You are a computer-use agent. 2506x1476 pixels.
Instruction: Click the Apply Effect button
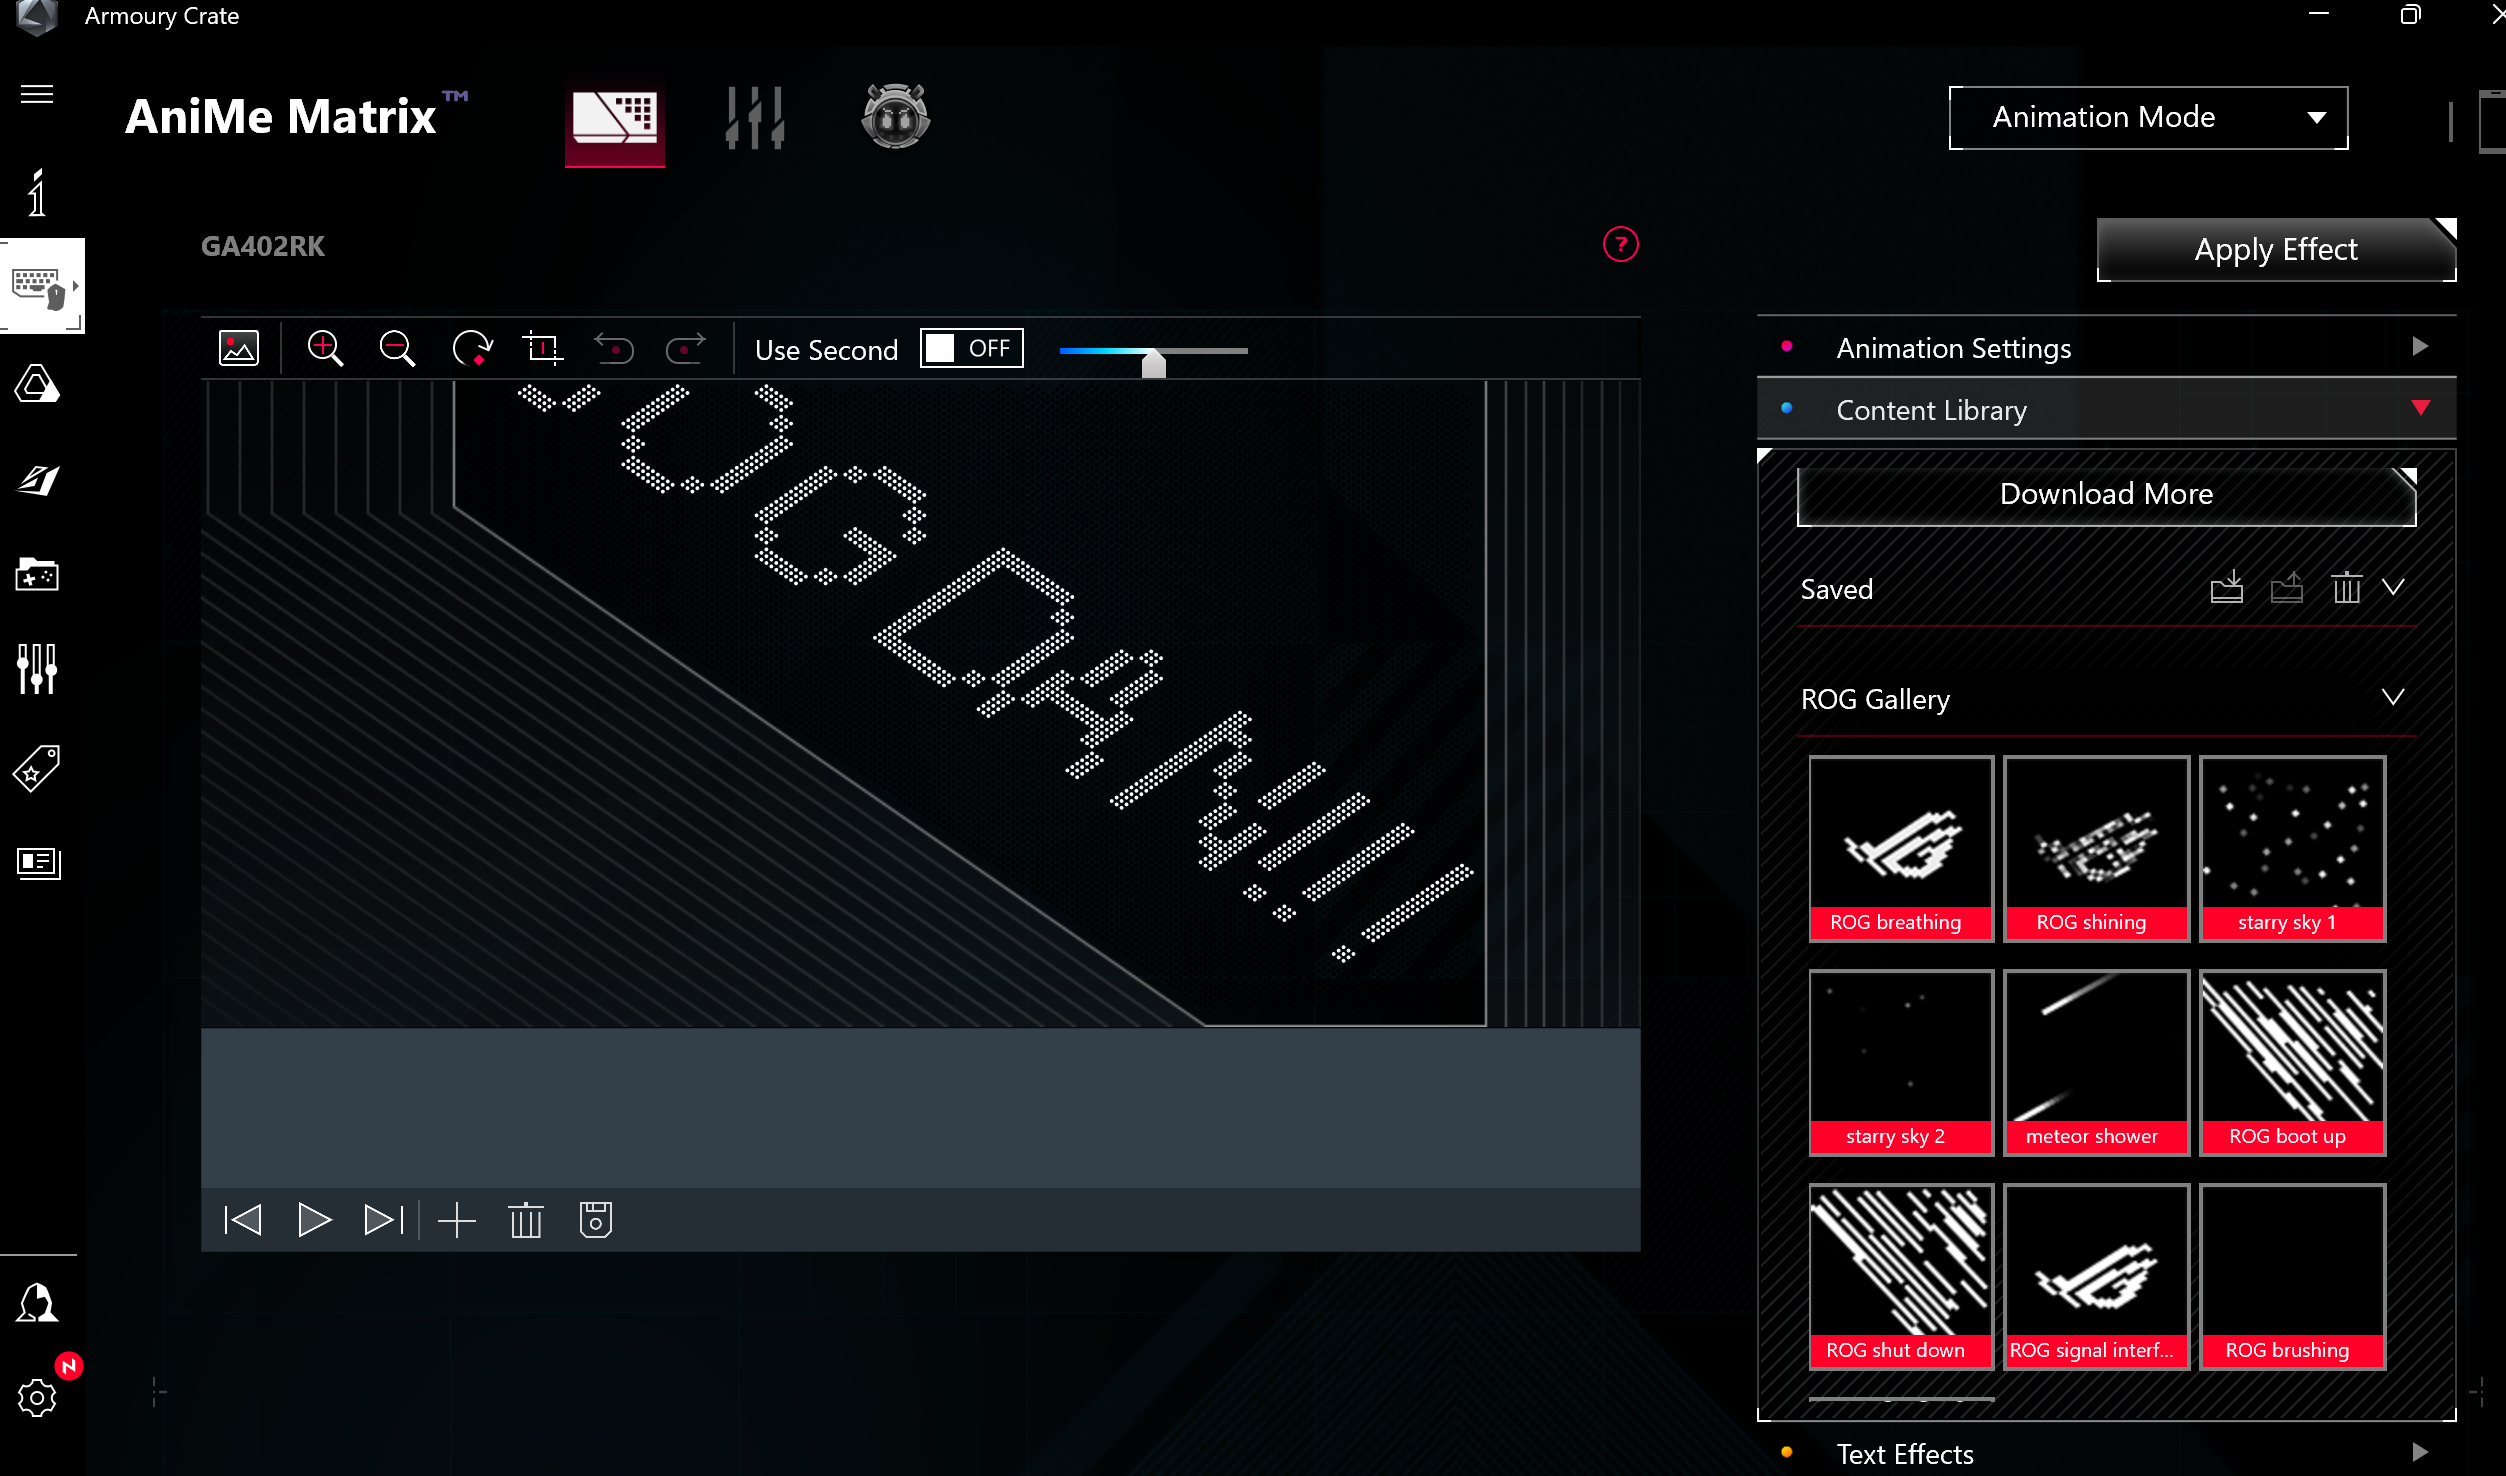tap(2275, 249)
